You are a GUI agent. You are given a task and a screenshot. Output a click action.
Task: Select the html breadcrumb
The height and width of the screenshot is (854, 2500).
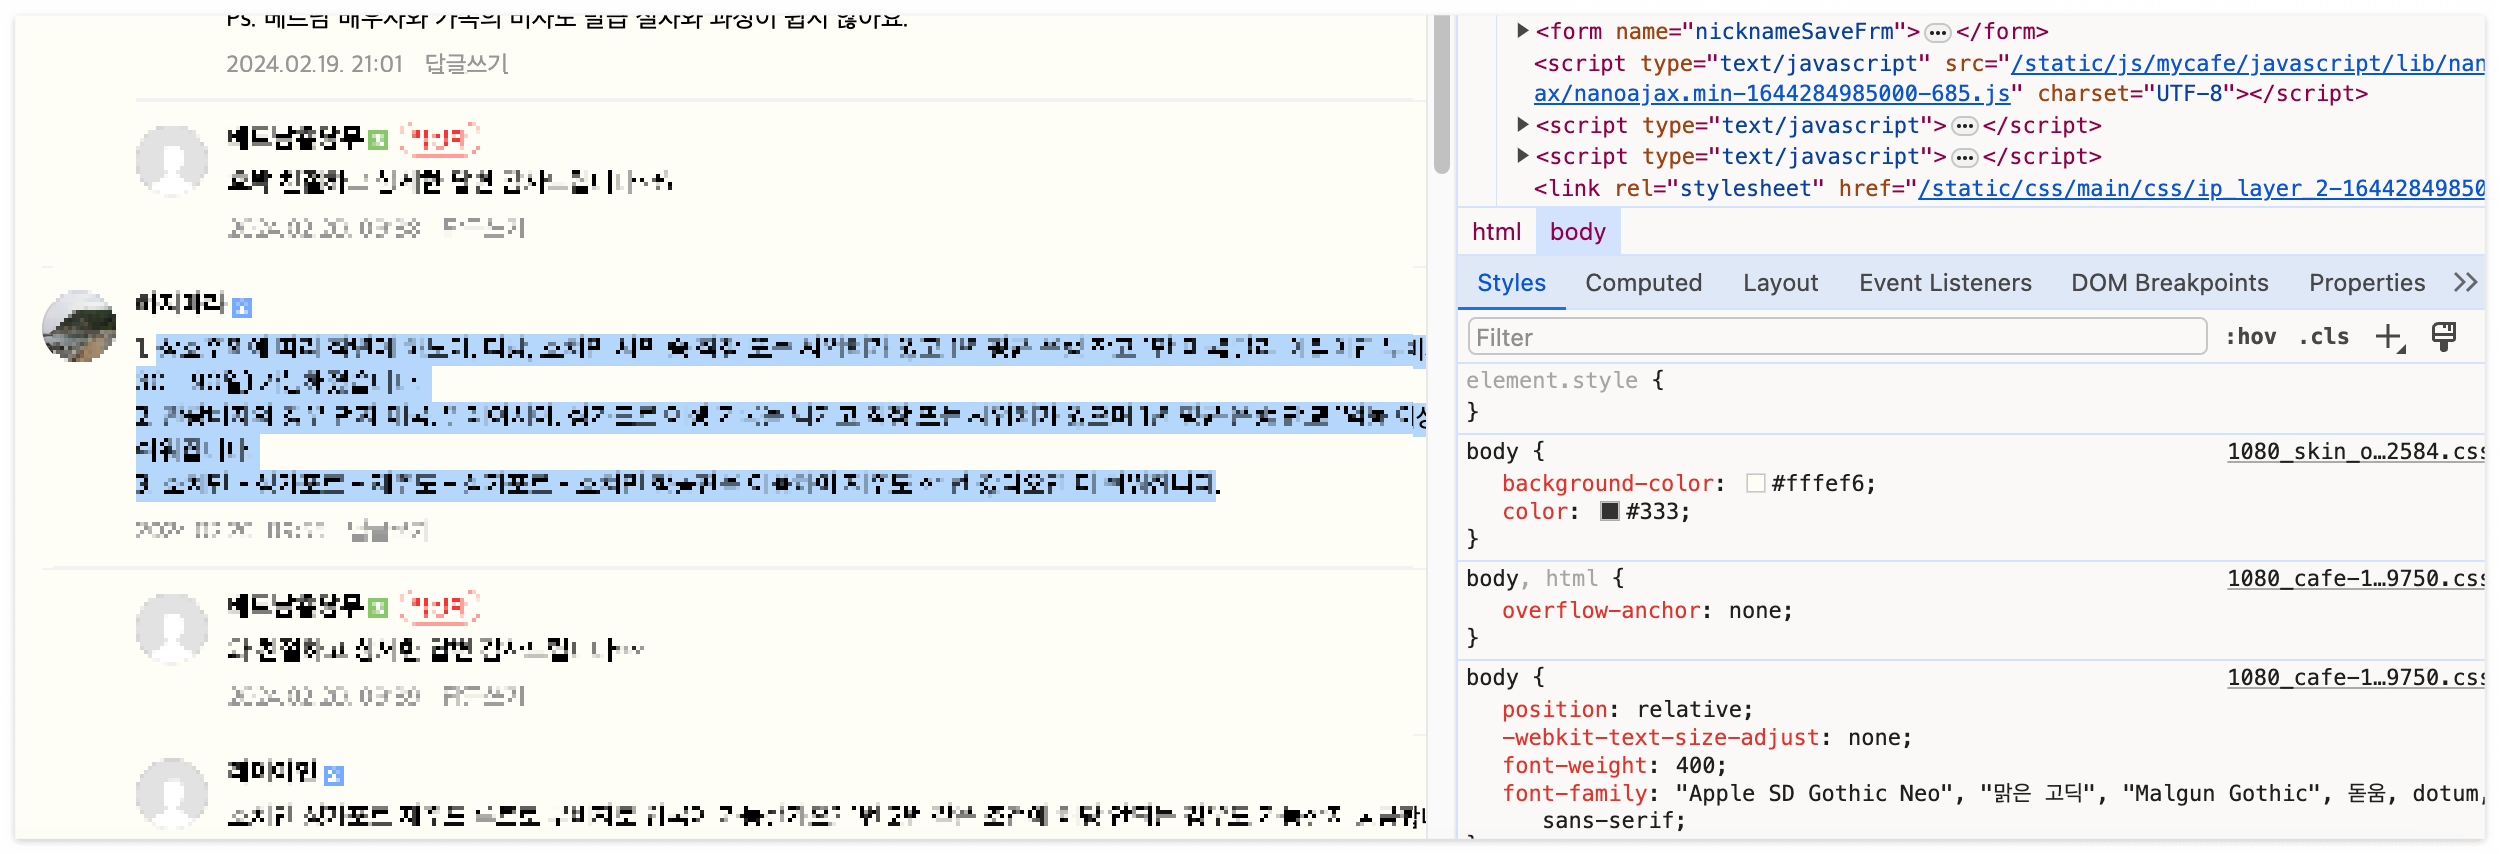pyautogui.click(x=1496, y=232)
